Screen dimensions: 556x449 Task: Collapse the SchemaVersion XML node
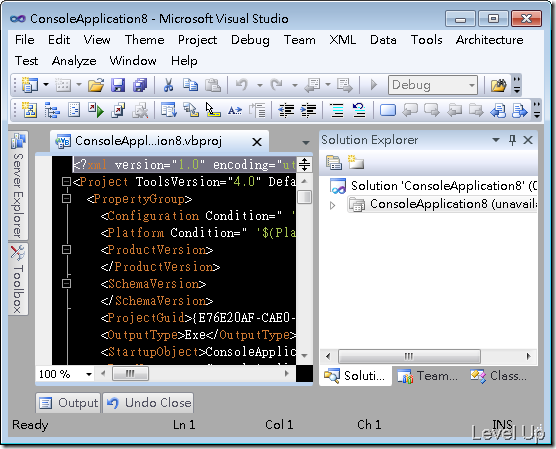point(66,284)
